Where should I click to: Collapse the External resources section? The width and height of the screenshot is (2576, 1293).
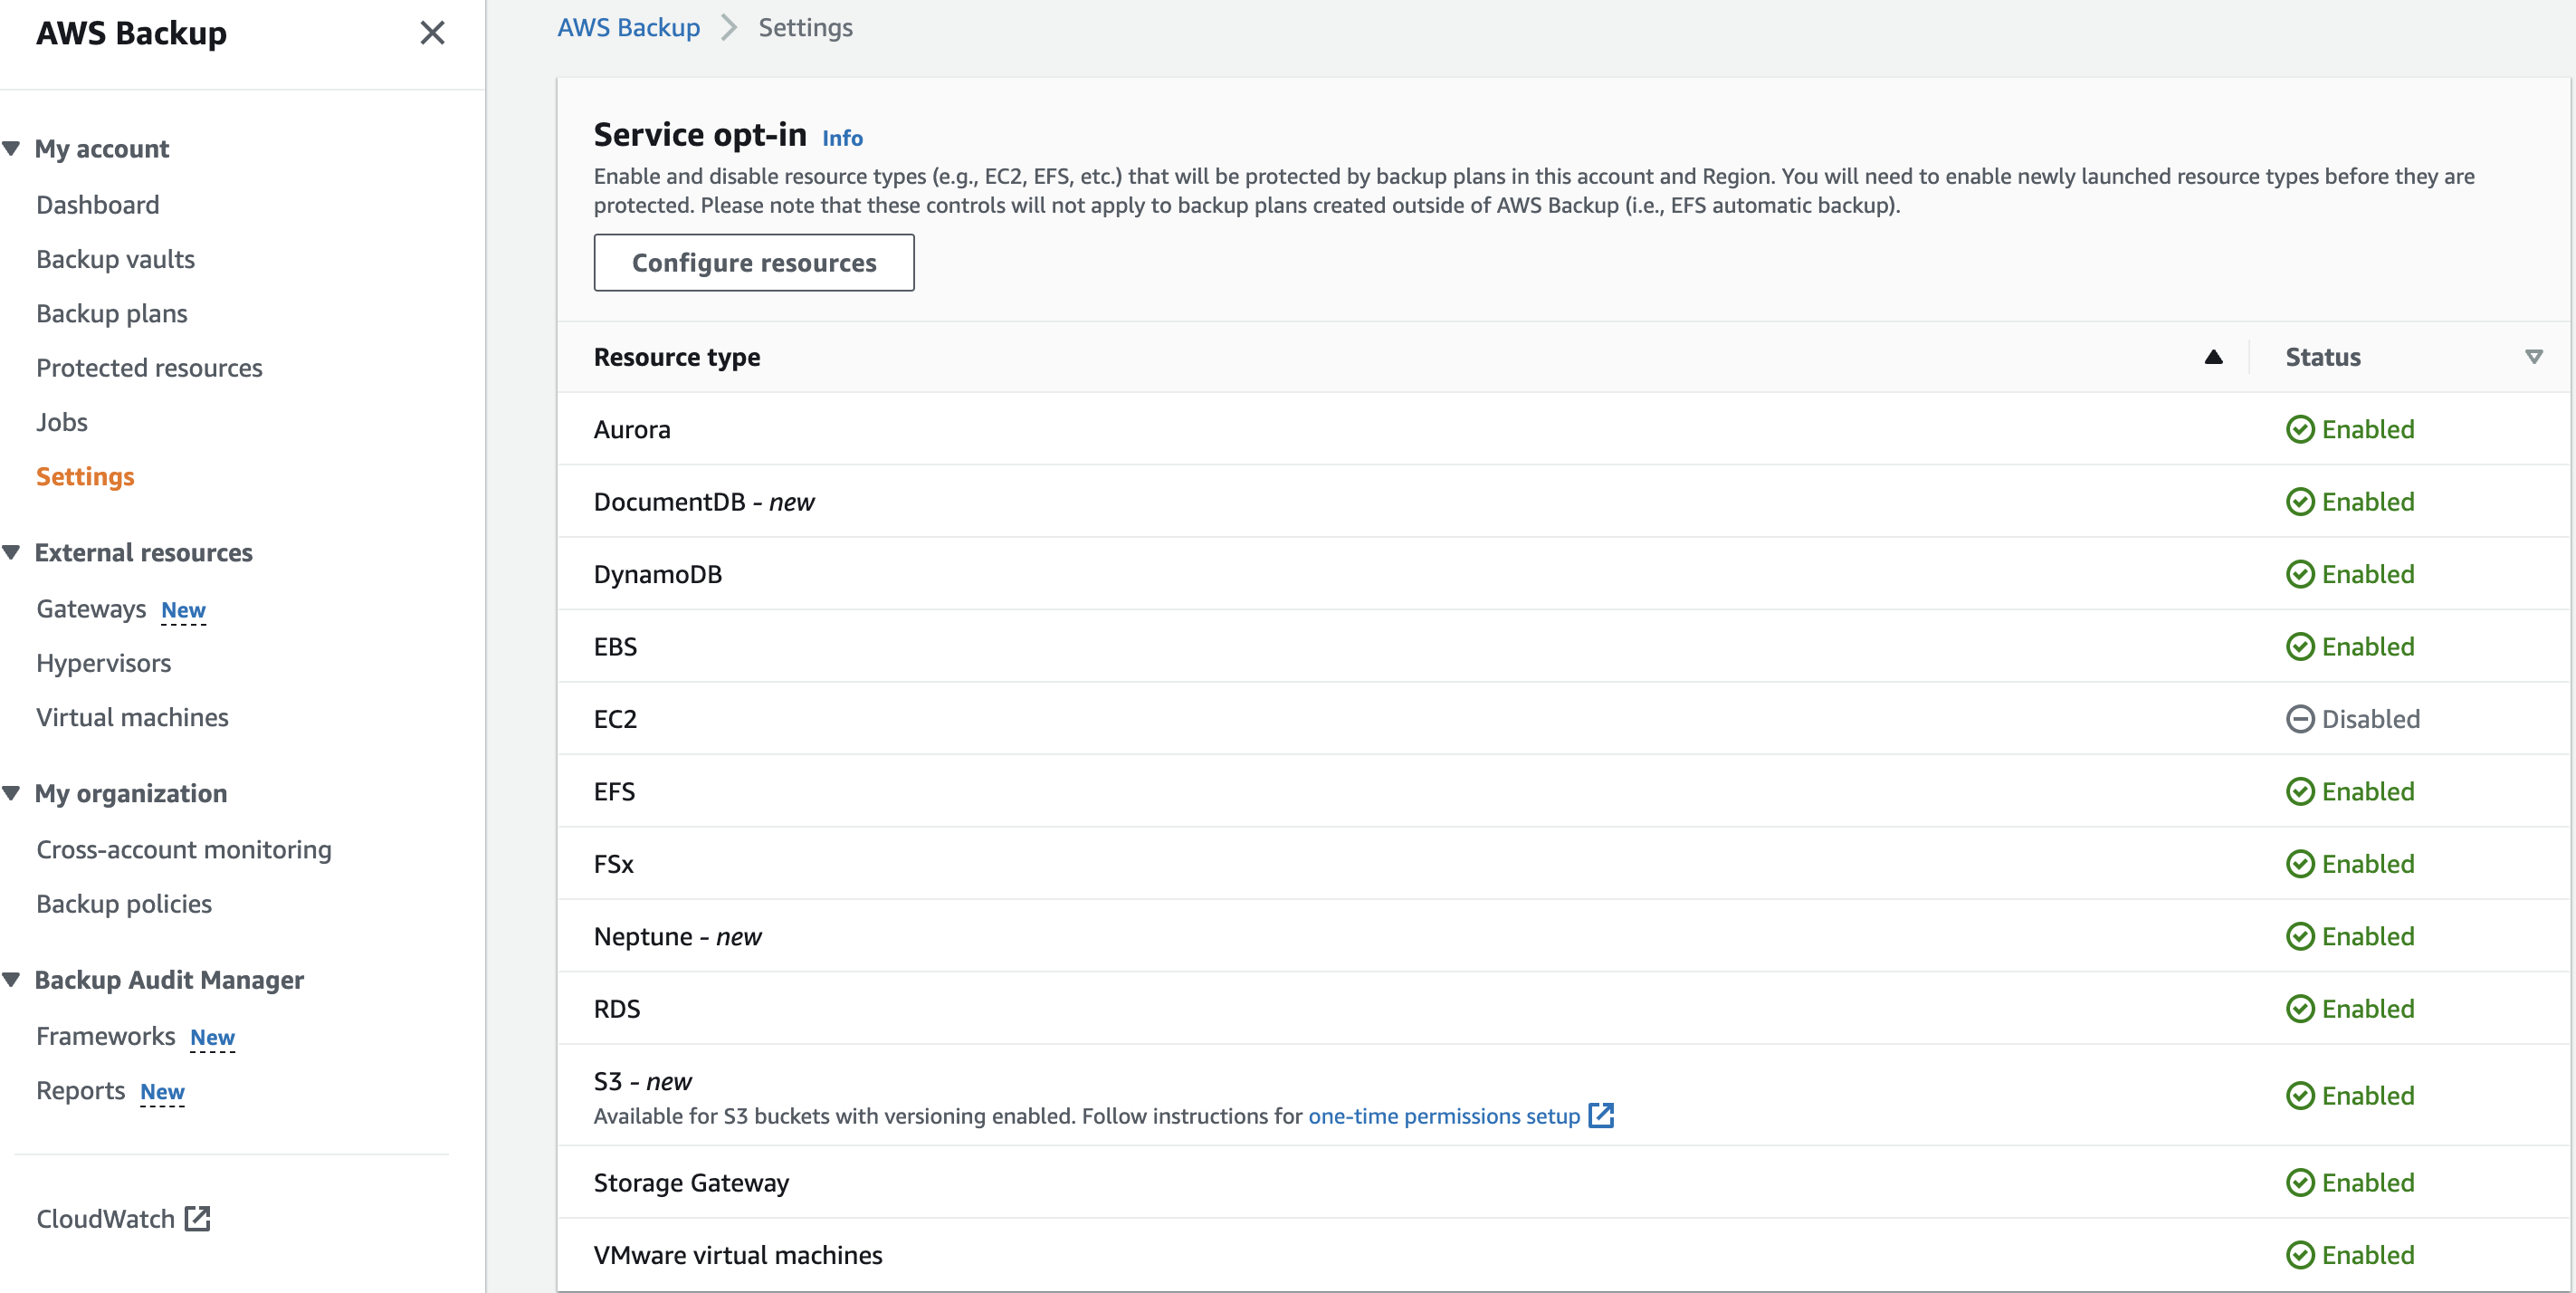(x=12, y=552)
